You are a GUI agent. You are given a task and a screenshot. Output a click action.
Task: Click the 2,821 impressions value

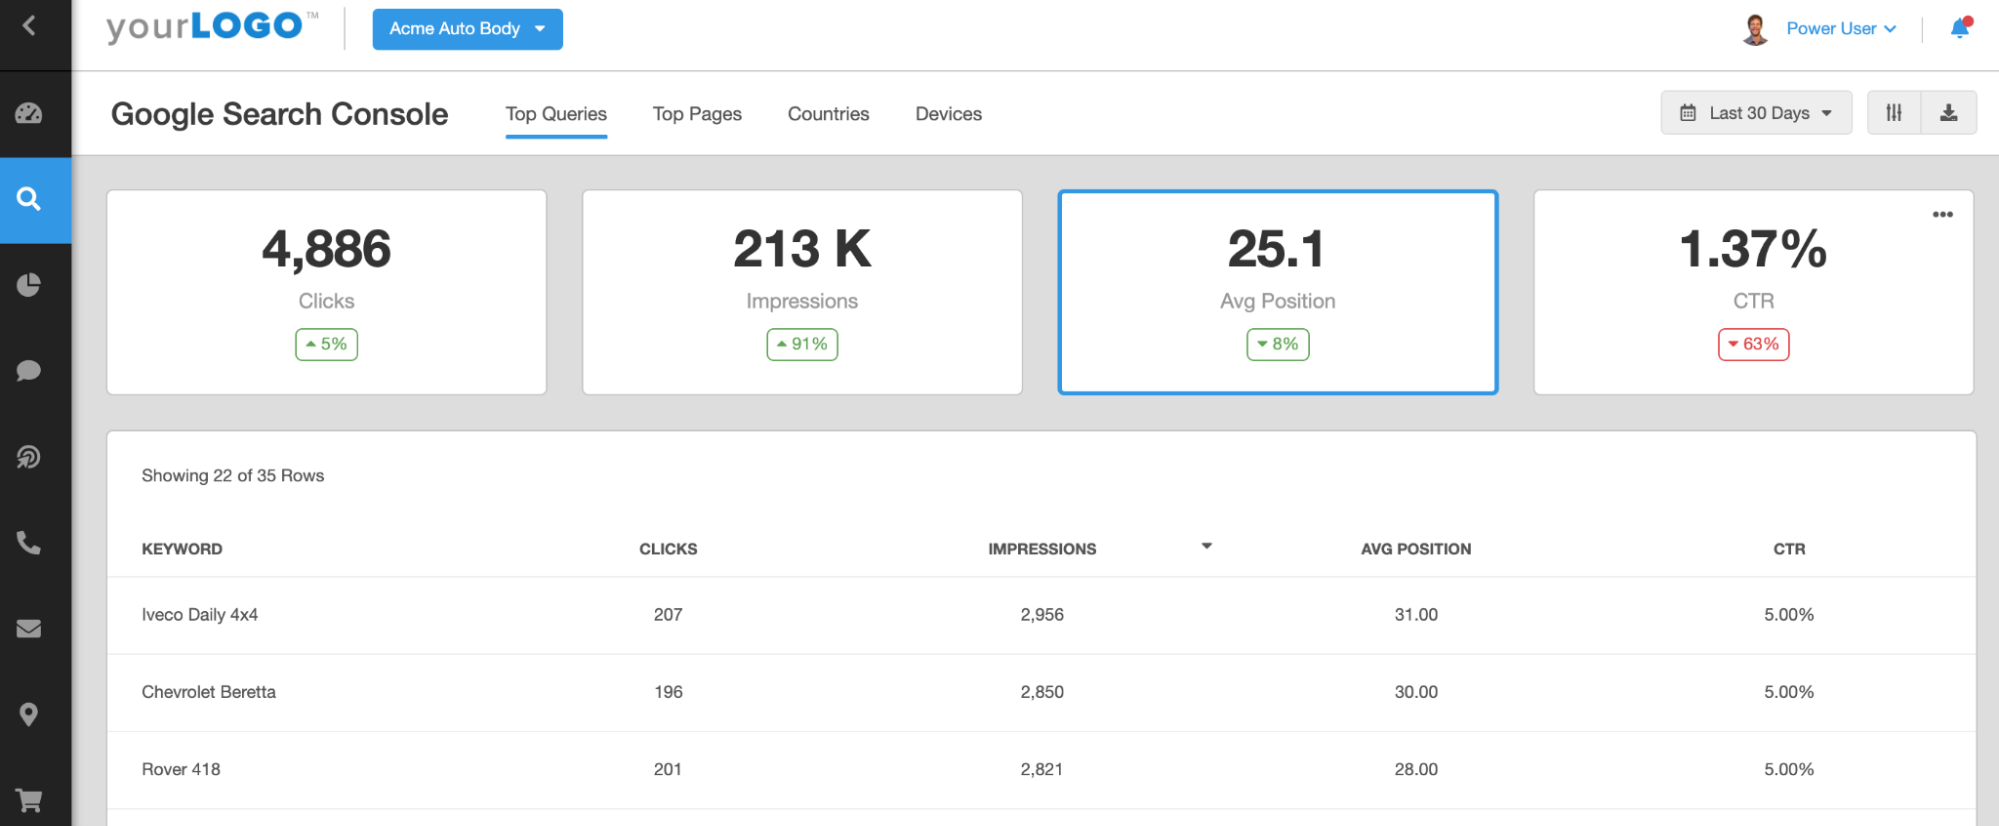coord(1042,769)
